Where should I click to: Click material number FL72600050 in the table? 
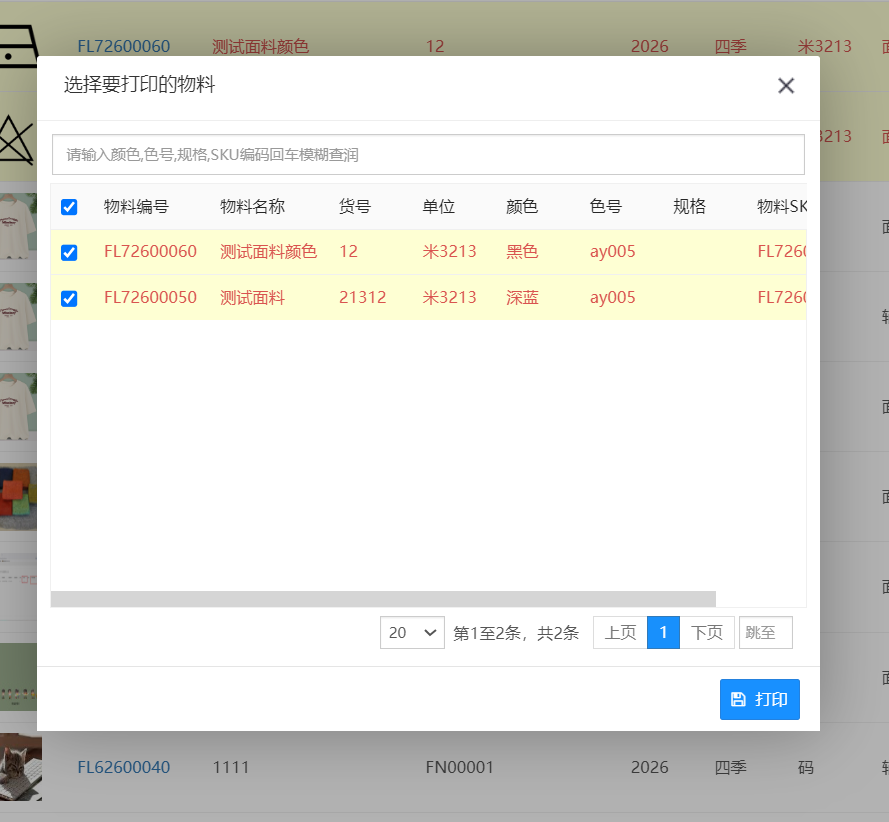tap(150, 298)
